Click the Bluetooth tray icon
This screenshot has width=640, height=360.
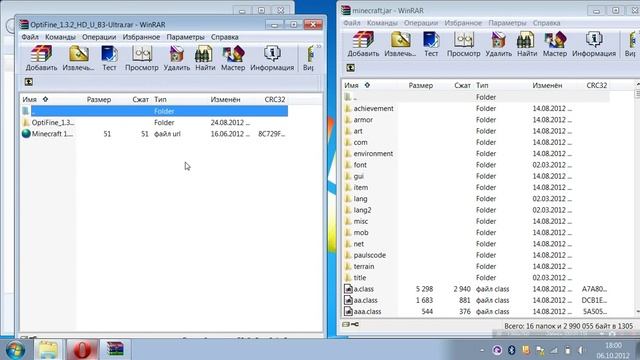pyautogui.click(x=511, y=350)
